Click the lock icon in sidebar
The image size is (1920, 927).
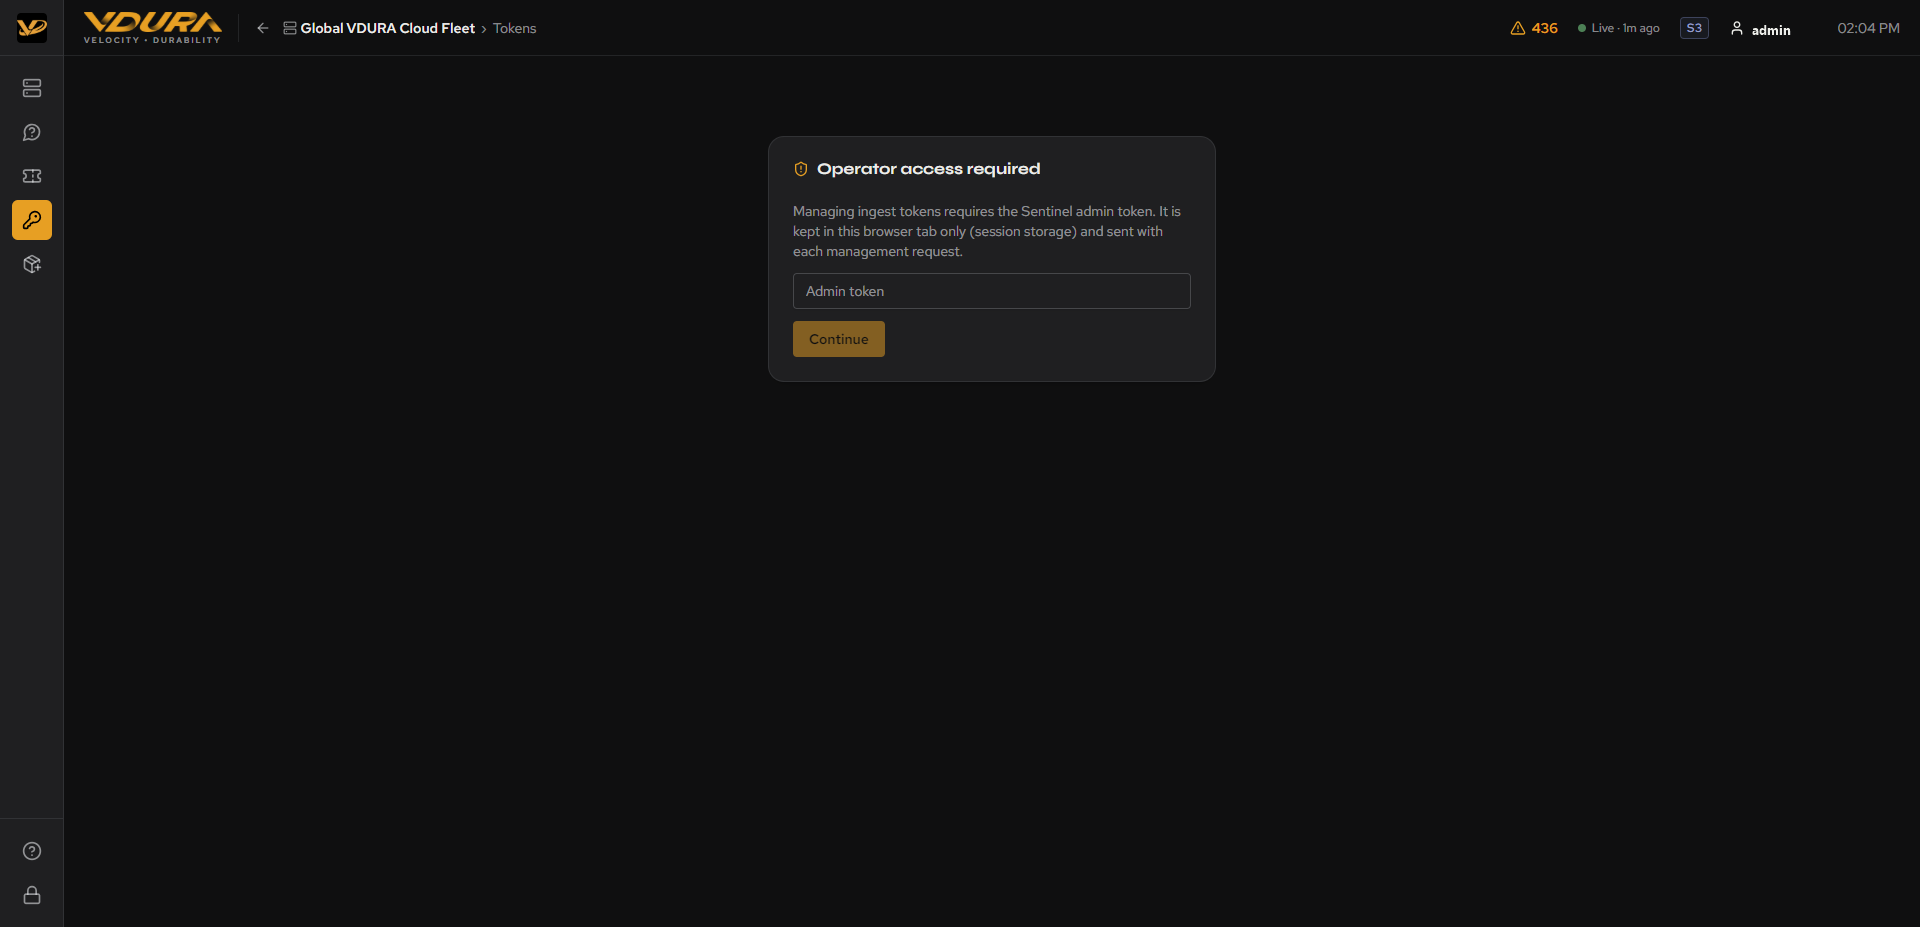[x=32, y=895]
